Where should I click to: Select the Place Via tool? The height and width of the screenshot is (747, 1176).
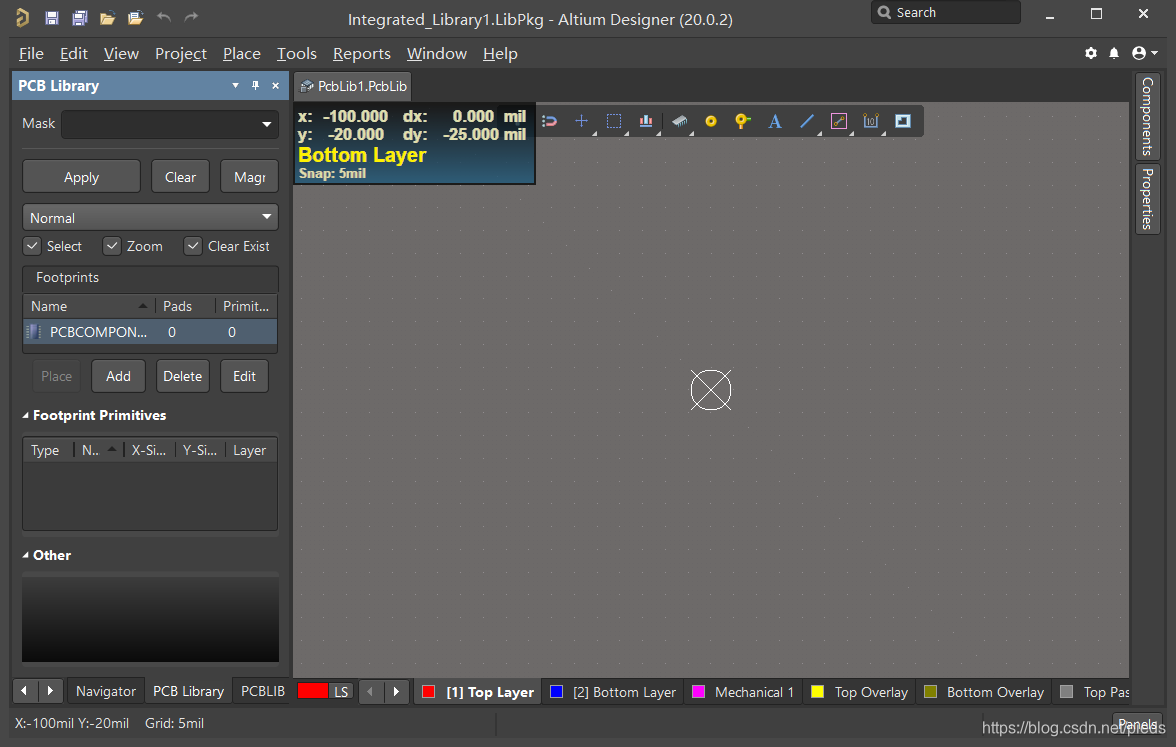point(742,121)
